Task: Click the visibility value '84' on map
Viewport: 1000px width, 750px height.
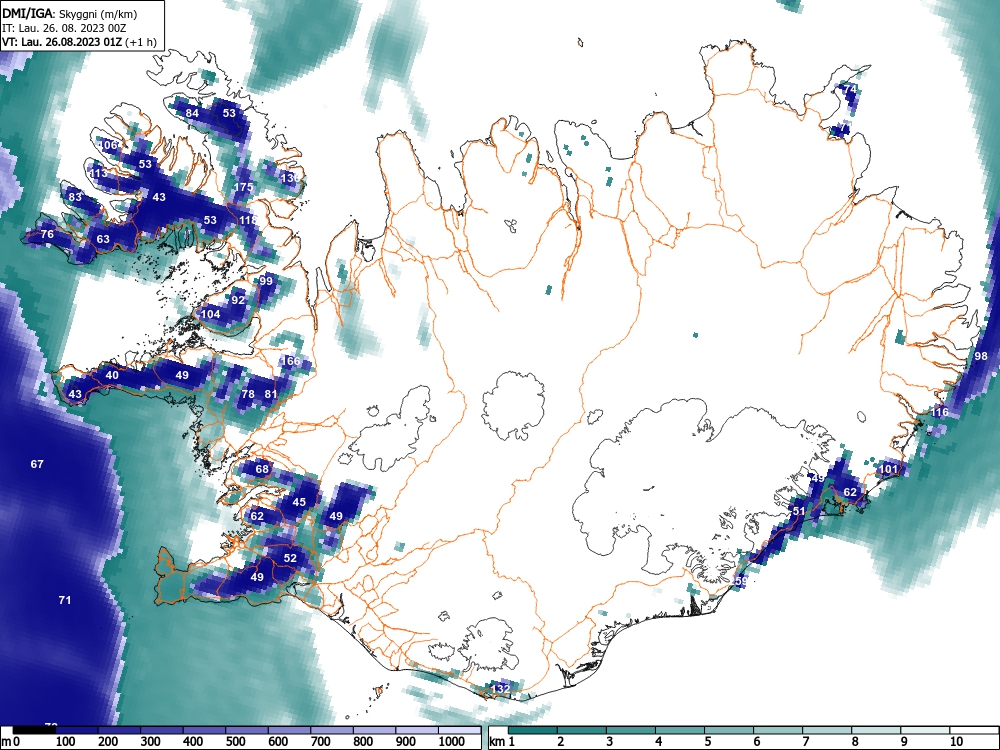Action: point(192,113)
